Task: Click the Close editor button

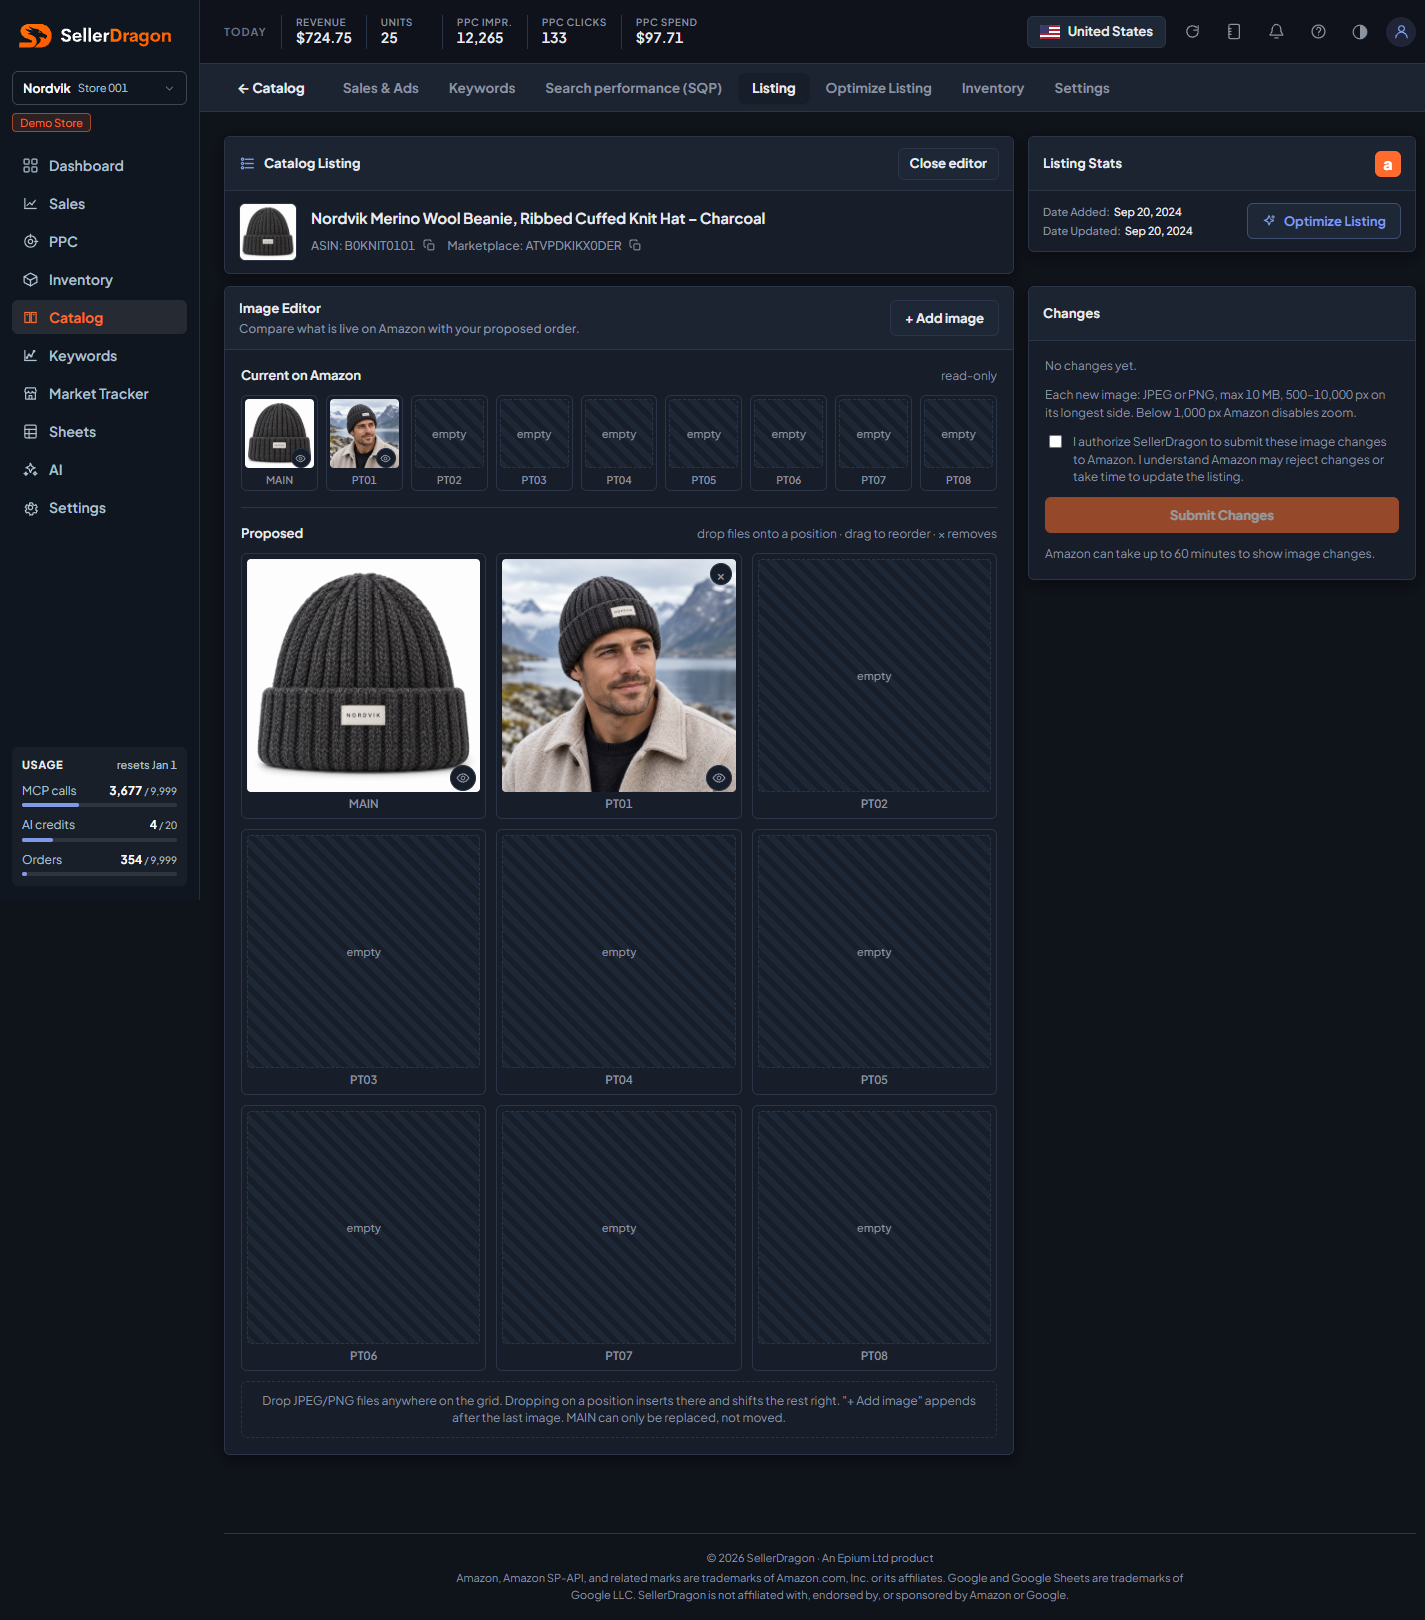Action: click(x=948, y=164)
